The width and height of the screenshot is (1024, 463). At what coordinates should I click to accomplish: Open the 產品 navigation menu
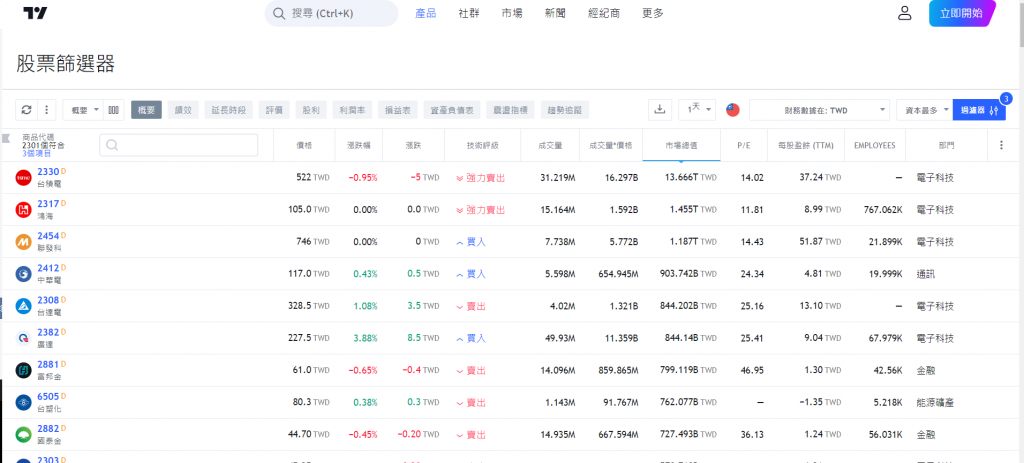coord(426,13)
